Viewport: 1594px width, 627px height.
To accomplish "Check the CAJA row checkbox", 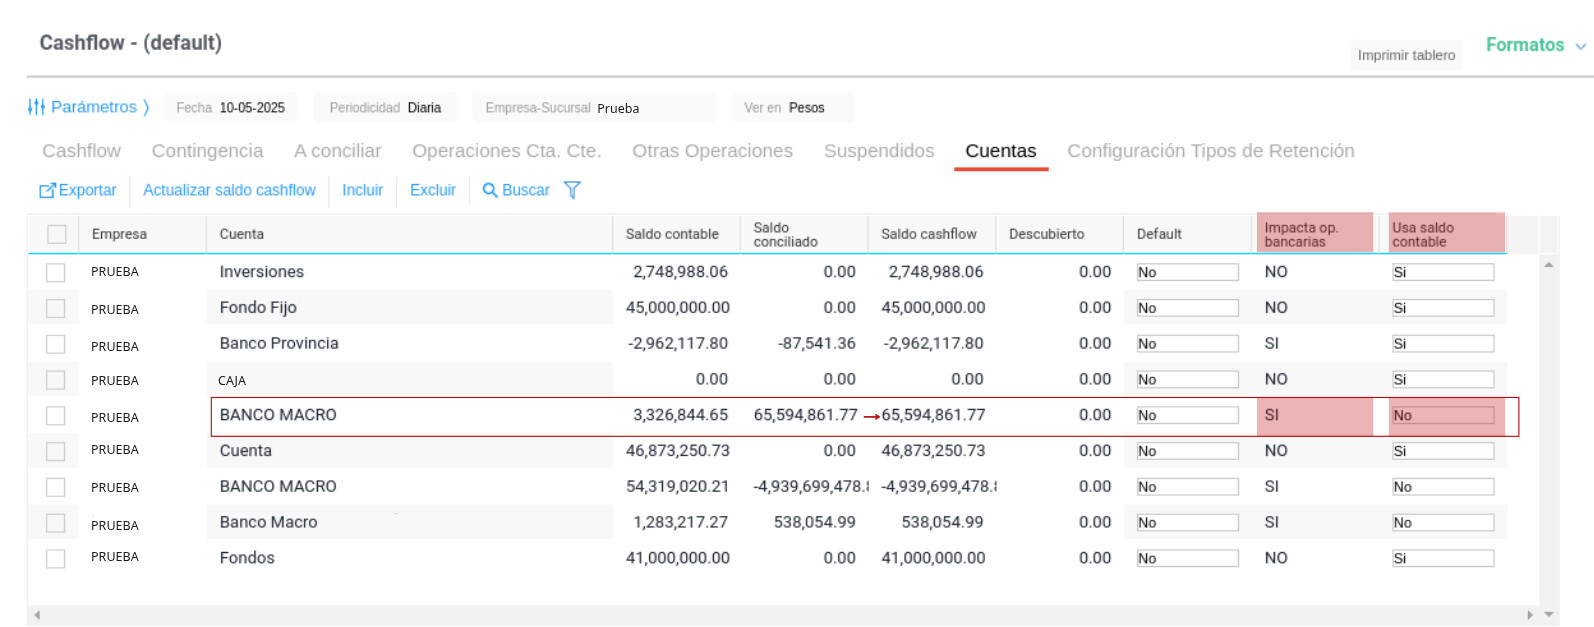I will (56, 380).
